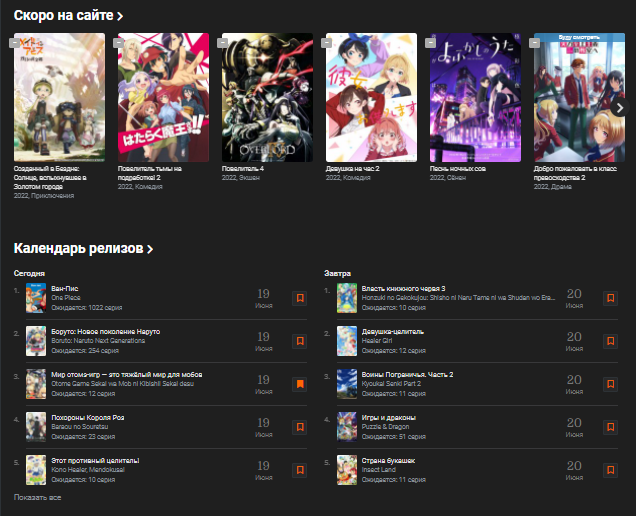Open Kono Healer, Mendokusai small thumbnail
The width and height of the screenshot is (636, 516).
36,470
